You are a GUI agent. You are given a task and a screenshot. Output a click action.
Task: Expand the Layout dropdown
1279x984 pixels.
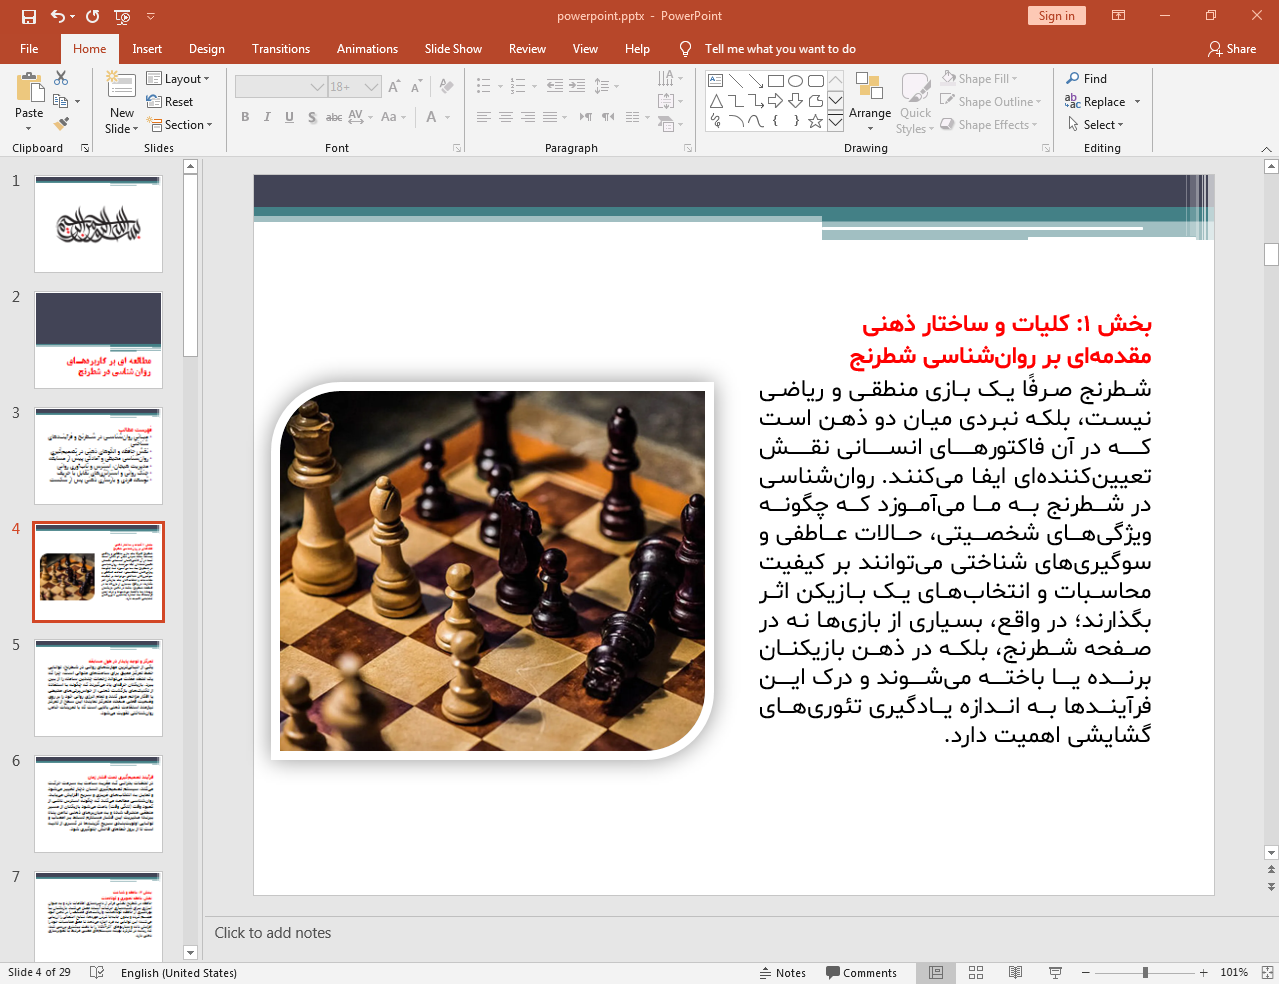coord(178,79)
